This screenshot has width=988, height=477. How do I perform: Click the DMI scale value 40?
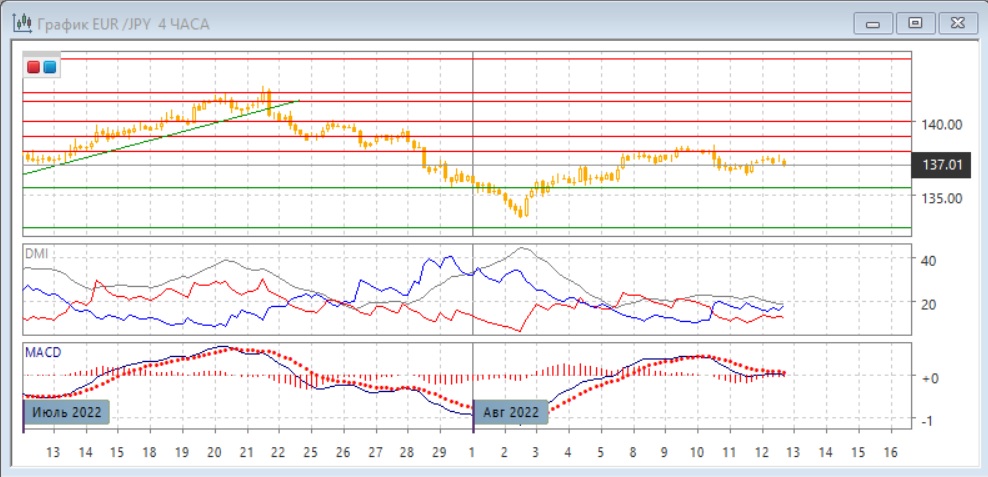[928, 261]
